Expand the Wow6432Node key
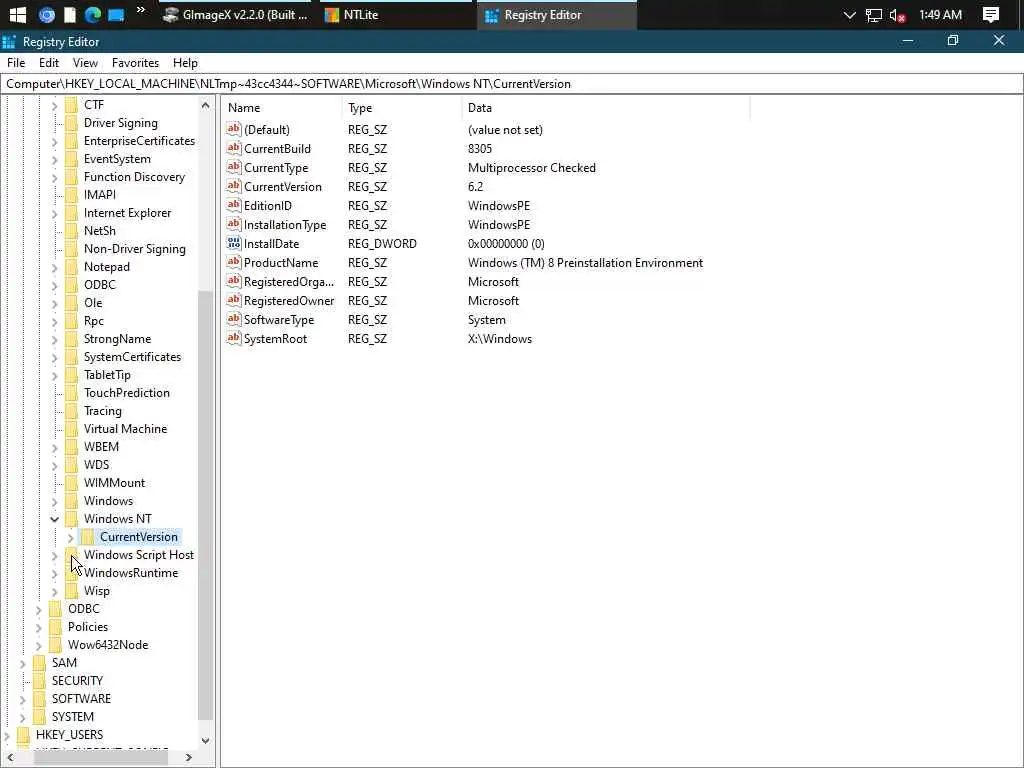The image size is (1024, 768). click(39, 645)
